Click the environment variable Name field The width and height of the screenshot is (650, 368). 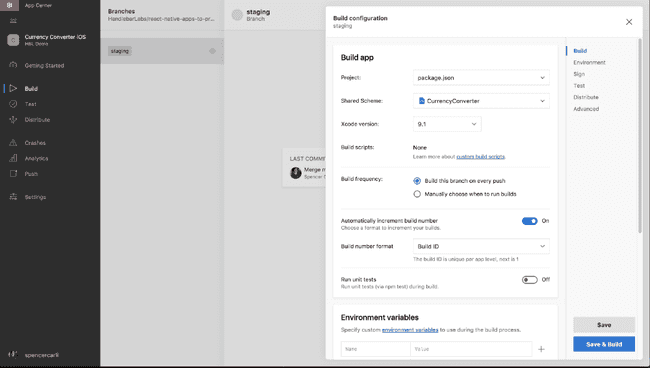tap(376, 349)
